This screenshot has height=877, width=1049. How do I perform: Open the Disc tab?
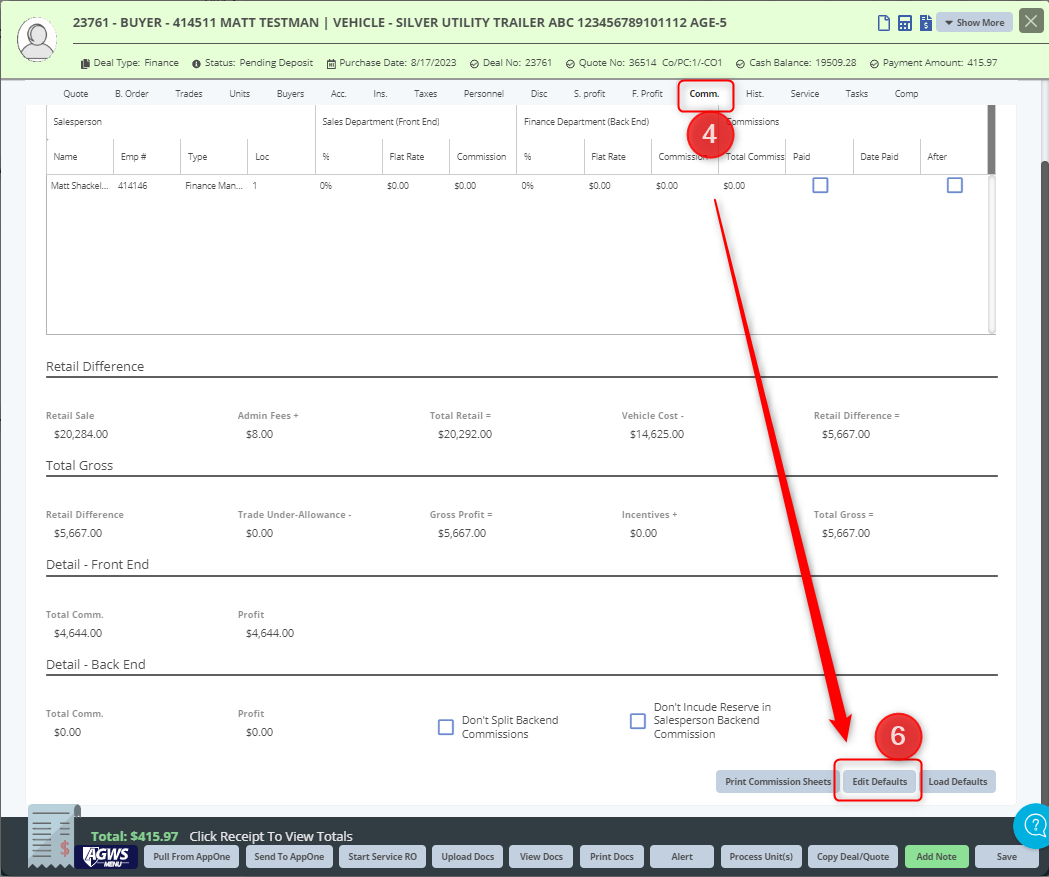point(539,94)
